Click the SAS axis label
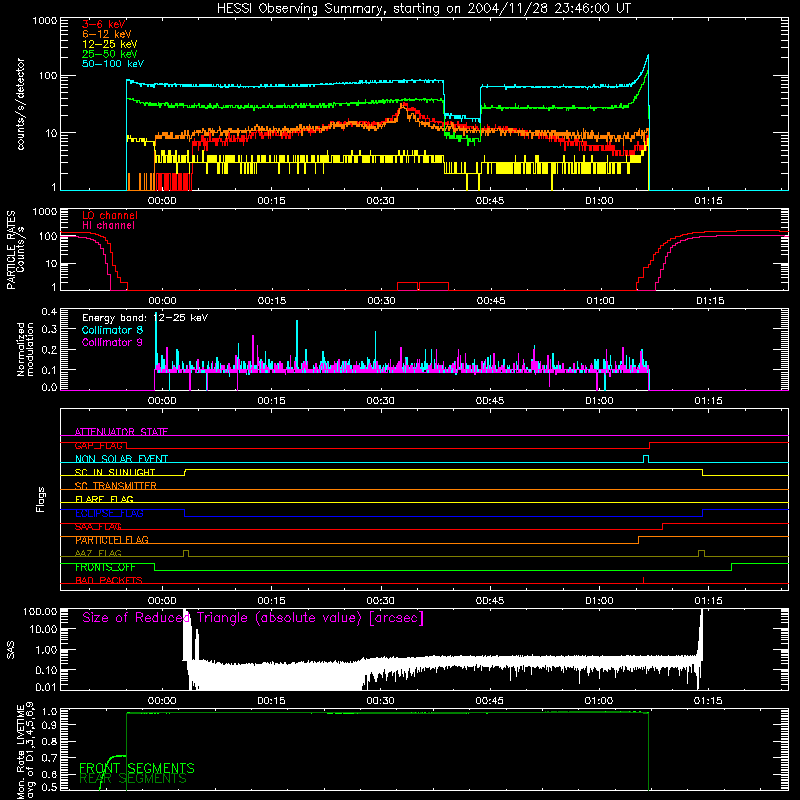 11,650
